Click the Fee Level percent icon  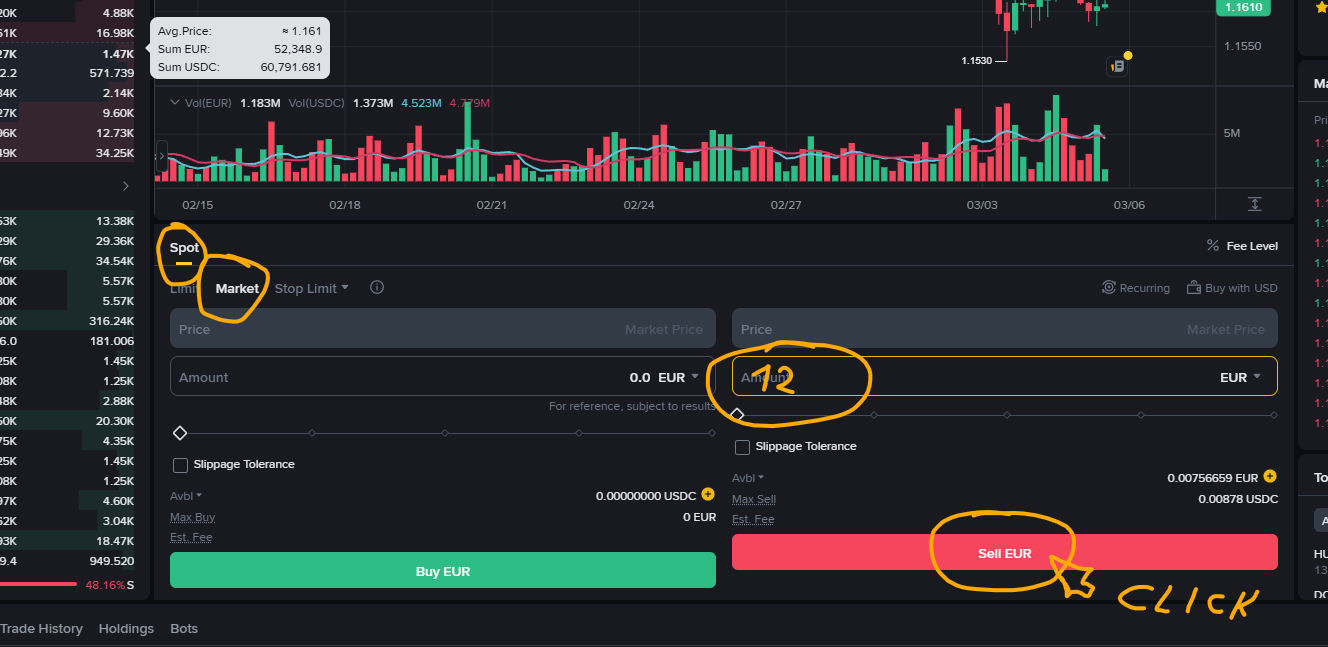(x=1213, y=246)
